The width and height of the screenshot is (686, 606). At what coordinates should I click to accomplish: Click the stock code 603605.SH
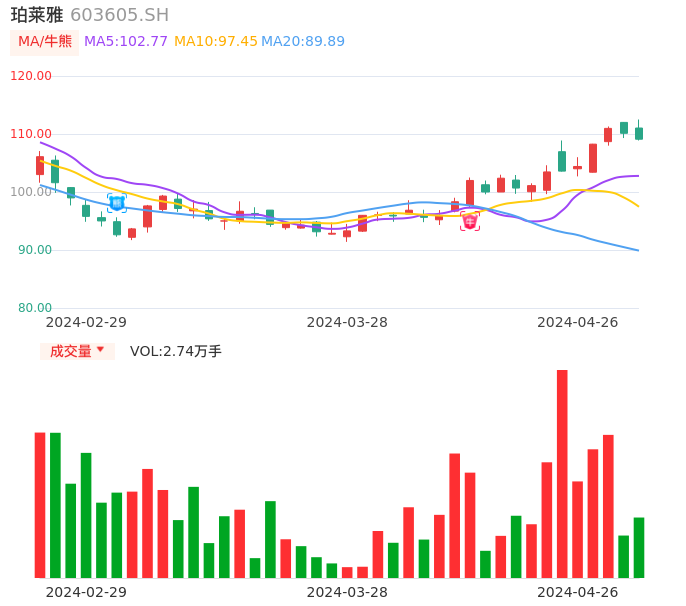(120, 15)
